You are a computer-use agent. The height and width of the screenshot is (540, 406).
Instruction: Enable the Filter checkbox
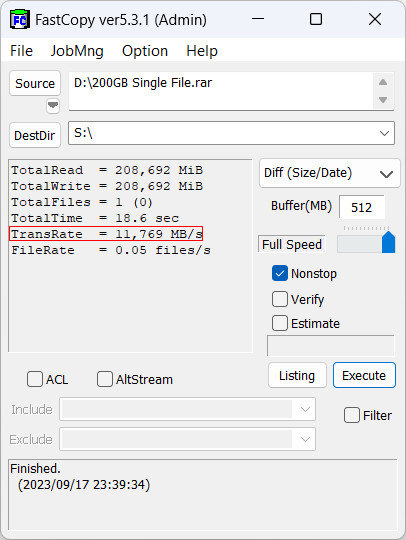(x=352, y=415)
